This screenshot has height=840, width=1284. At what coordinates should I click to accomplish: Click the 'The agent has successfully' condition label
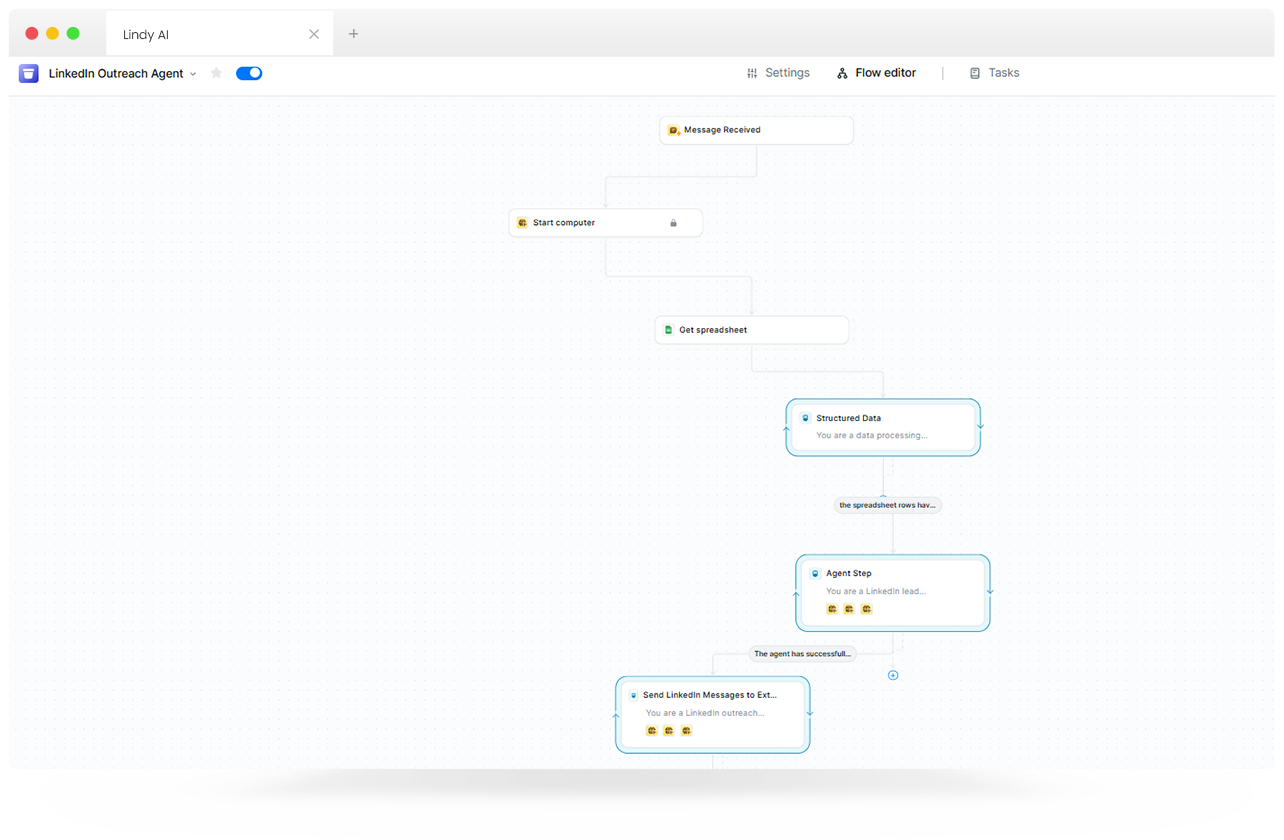(x=802, y=654)
